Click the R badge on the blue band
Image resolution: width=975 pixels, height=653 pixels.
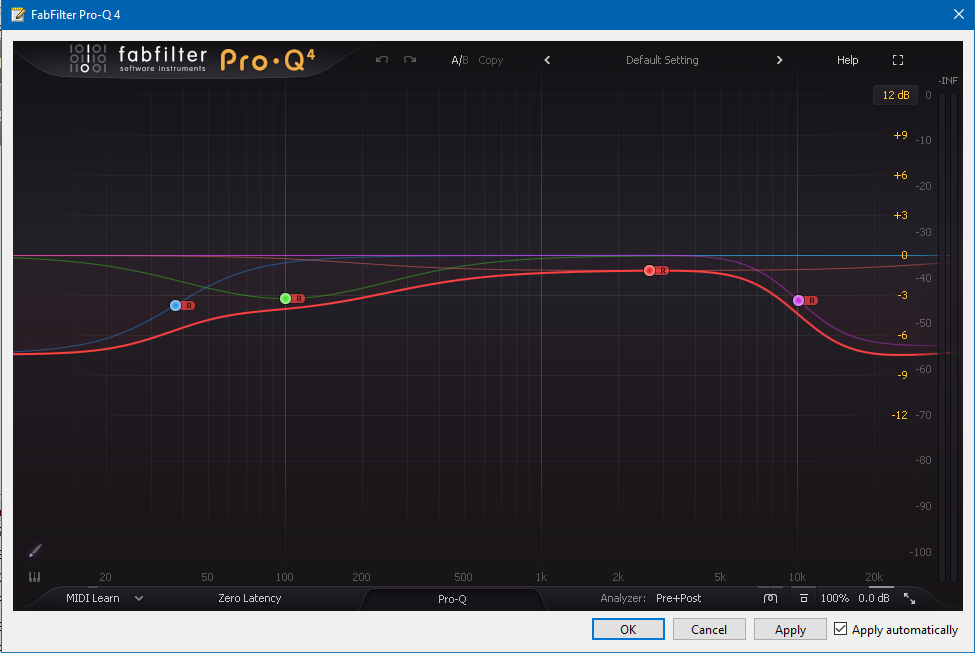[x=189, y=305]
